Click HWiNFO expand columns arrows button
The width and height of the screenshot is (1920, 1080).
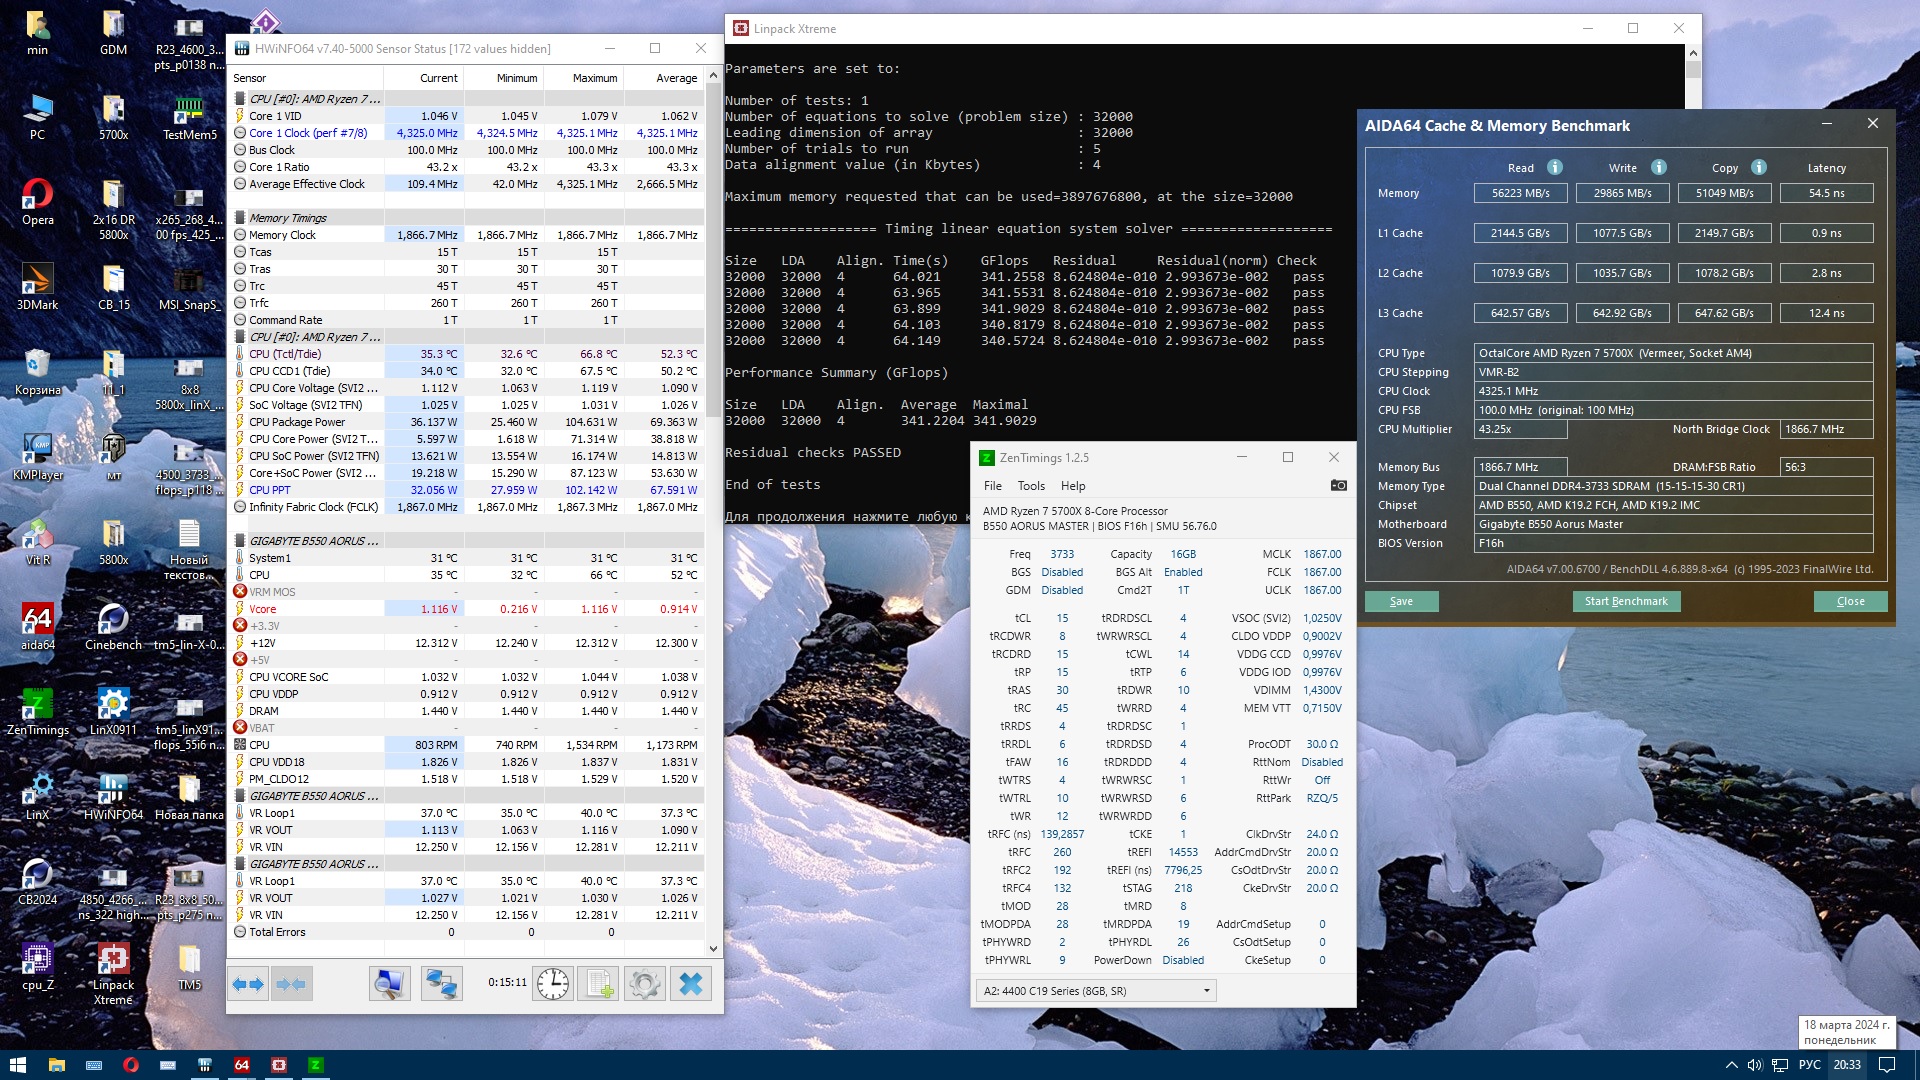(248, 984)
